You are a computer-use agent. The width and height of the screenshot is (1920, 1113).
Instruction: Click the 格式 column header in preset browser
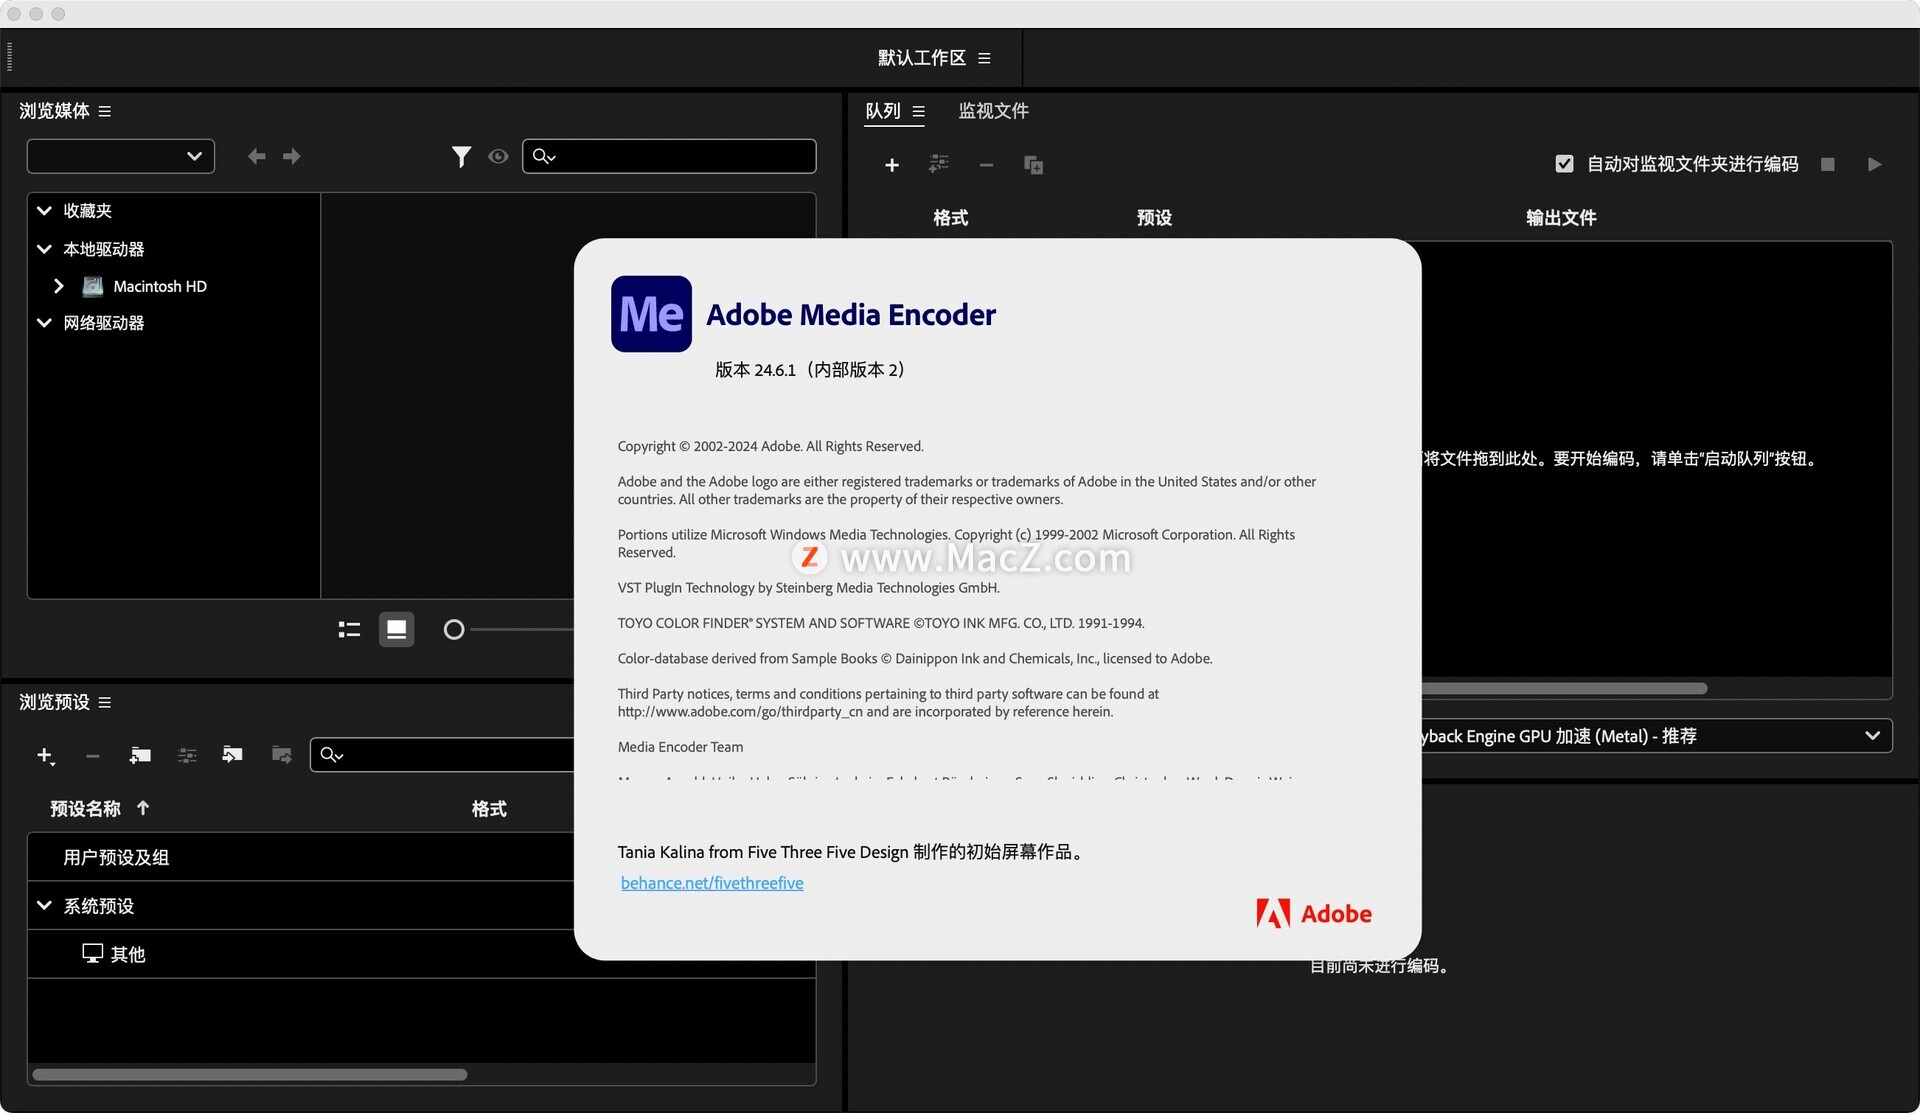(x=489, y=809)
